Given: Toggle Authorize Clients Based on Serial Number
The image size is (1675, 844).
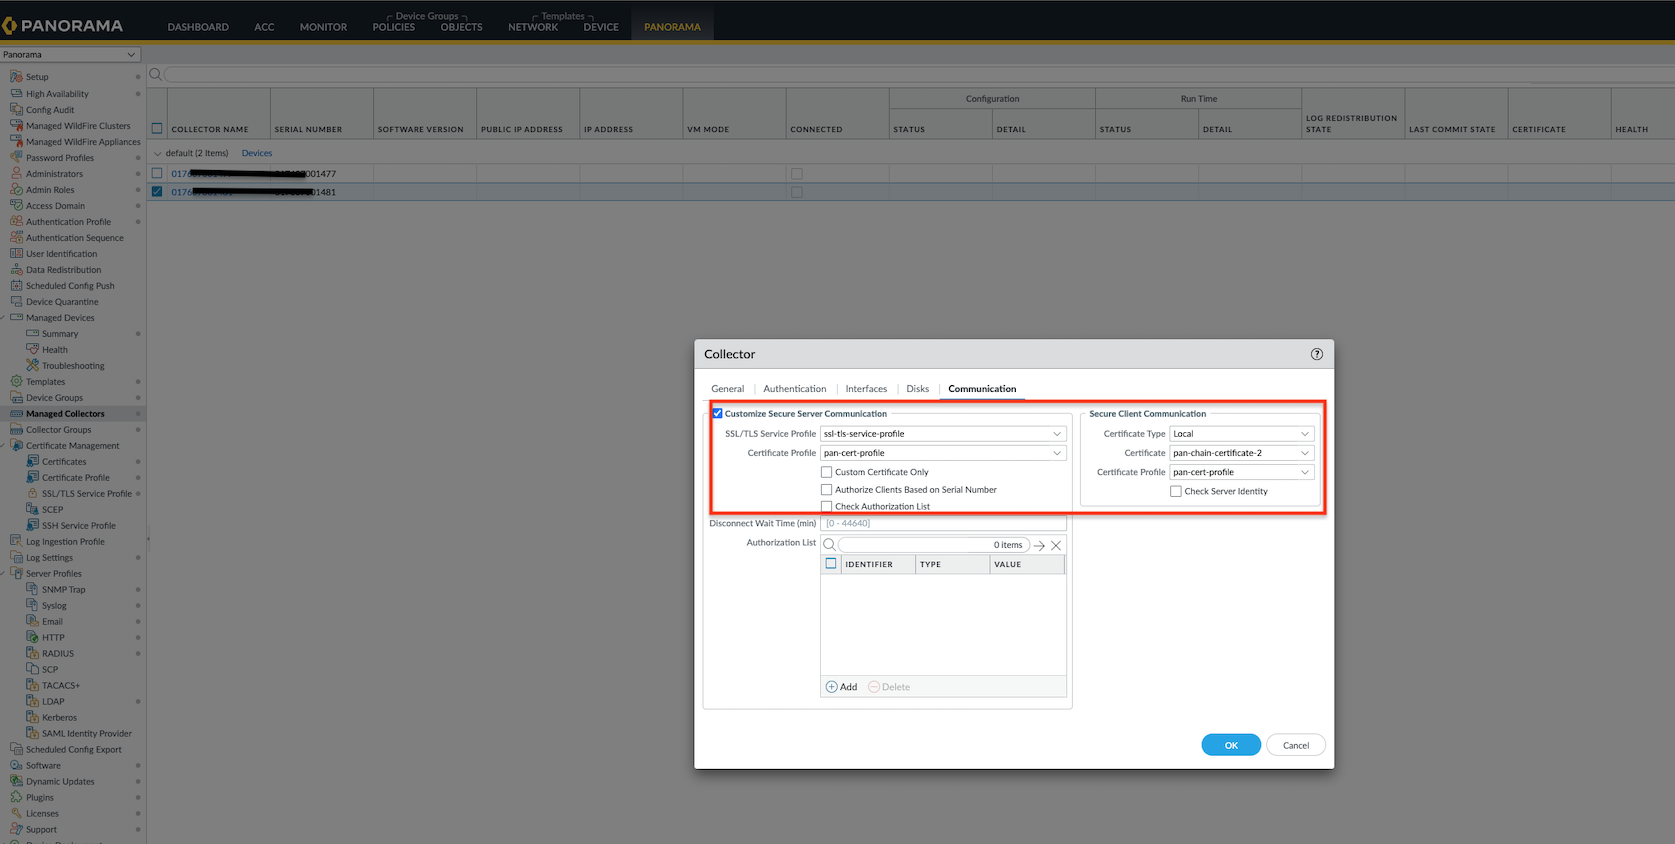Looking at the screenshot, I should 826,490.
